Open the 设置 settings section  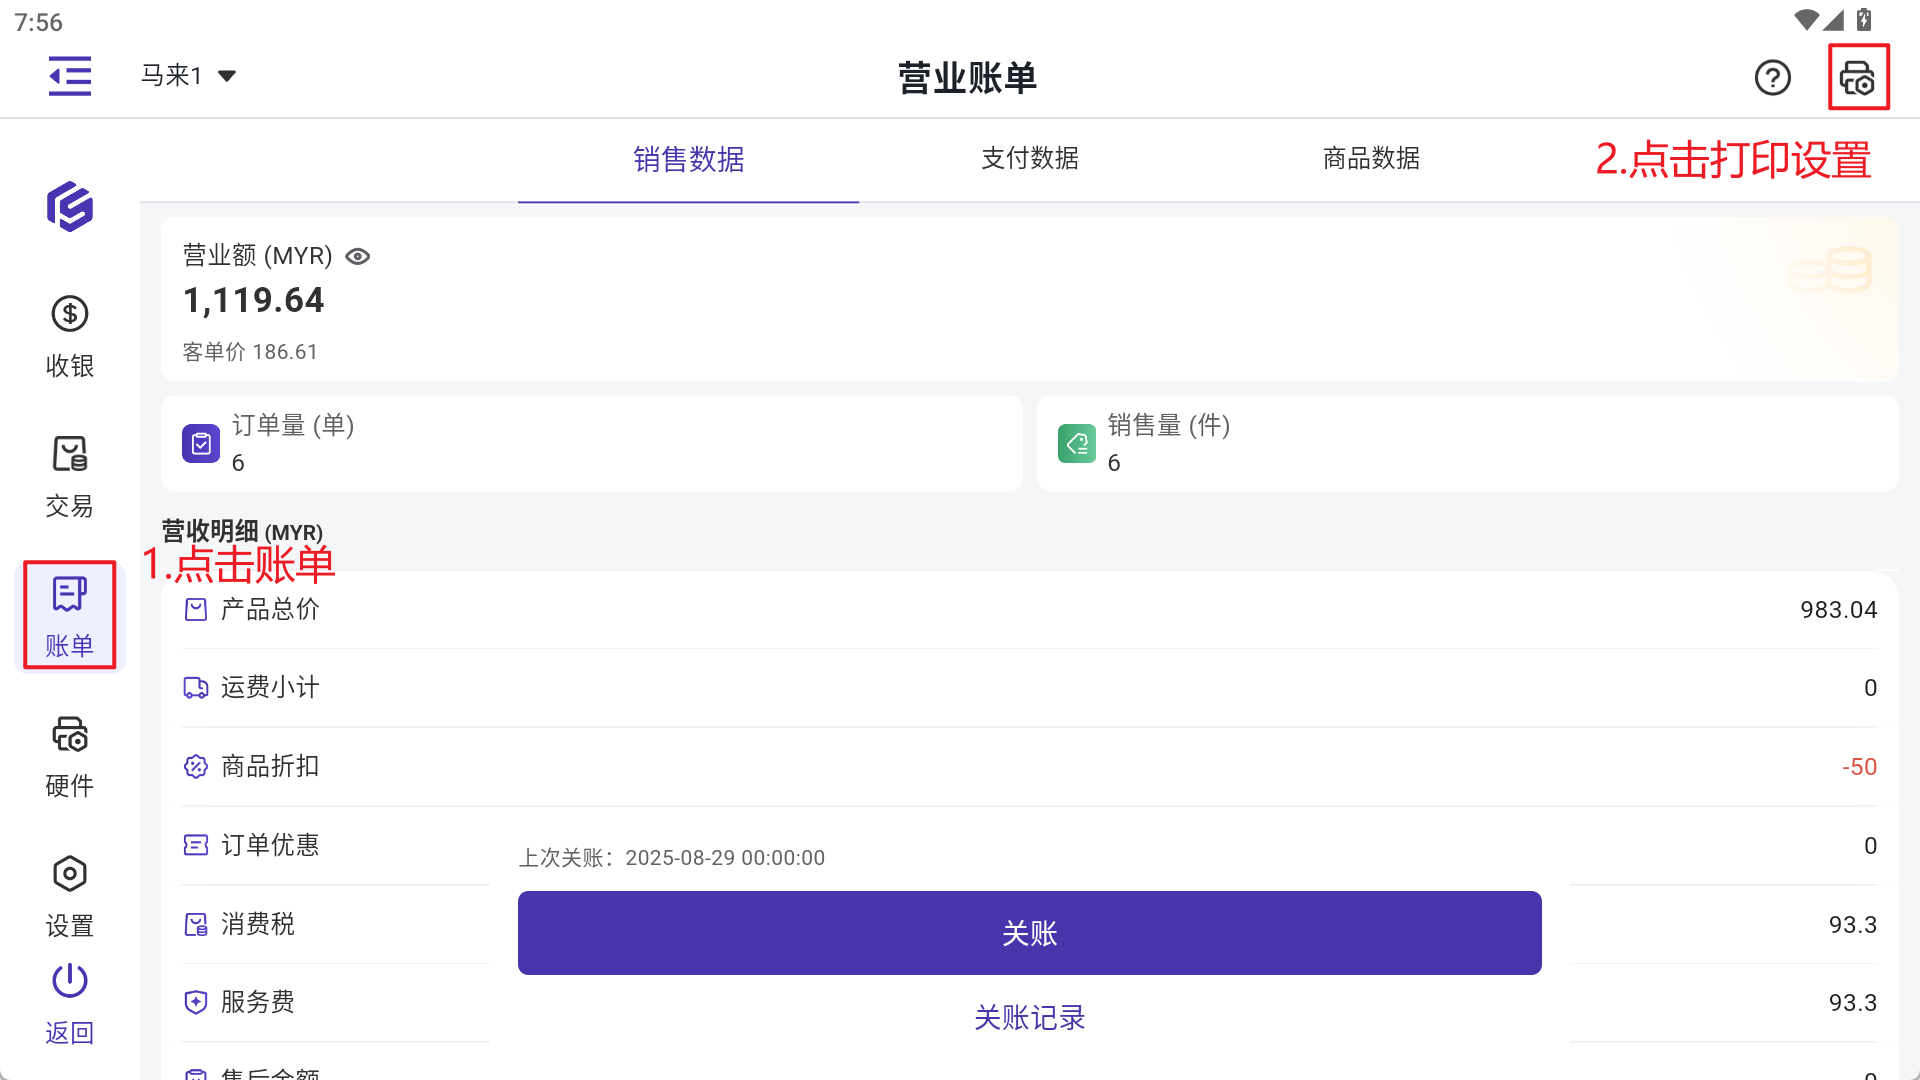69,896
